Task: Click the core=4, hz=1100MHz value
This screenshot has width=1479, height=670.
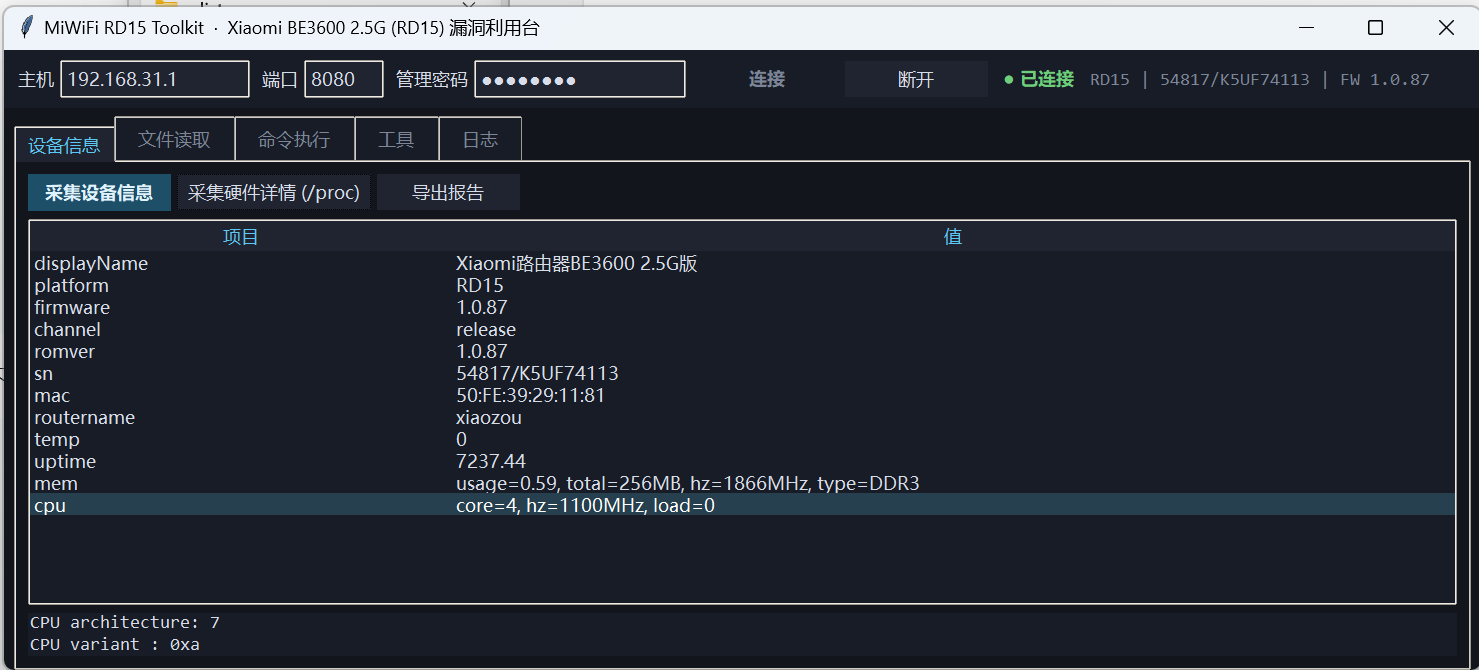Action: tap(585, 506)
